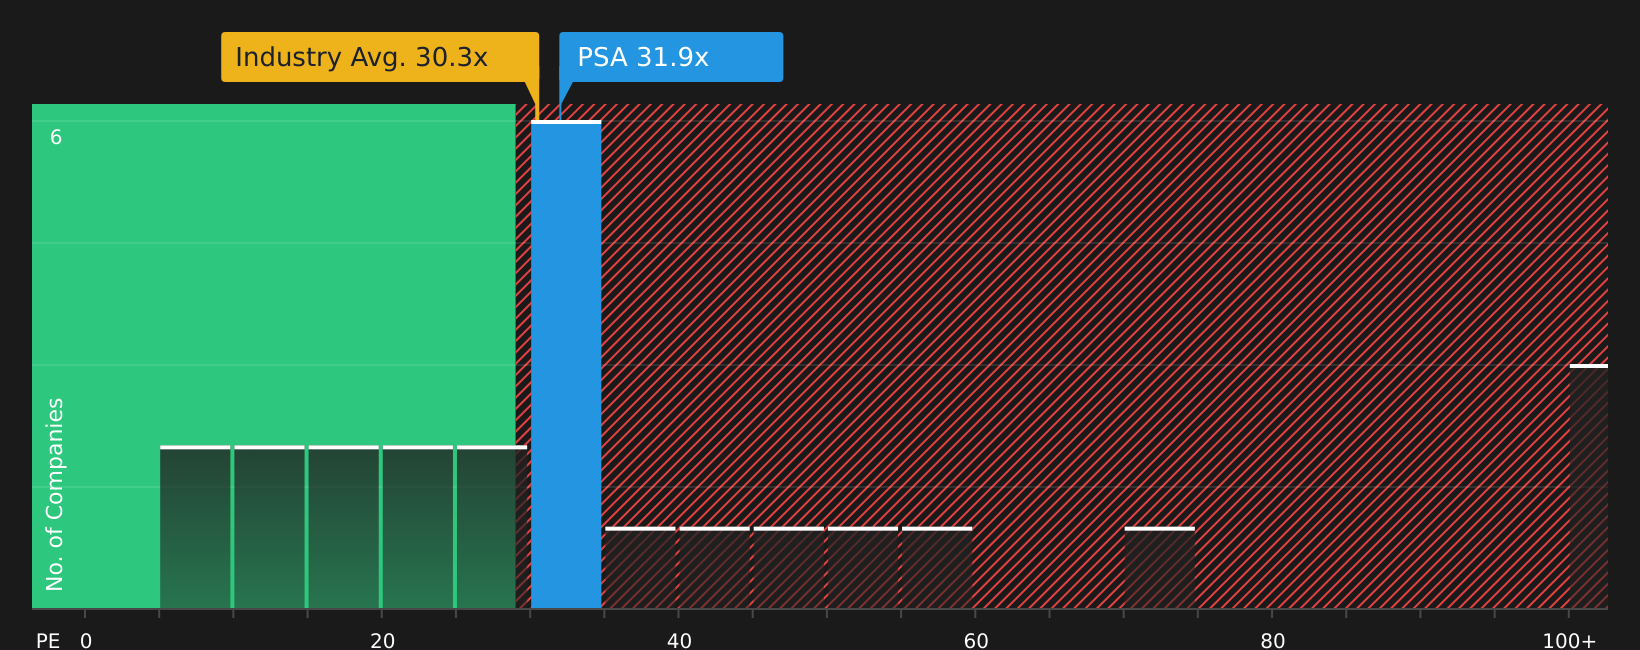This screenshot has width=1640, height=650.
Task: Click the x-axis label 40
Action: click(679, 641)
